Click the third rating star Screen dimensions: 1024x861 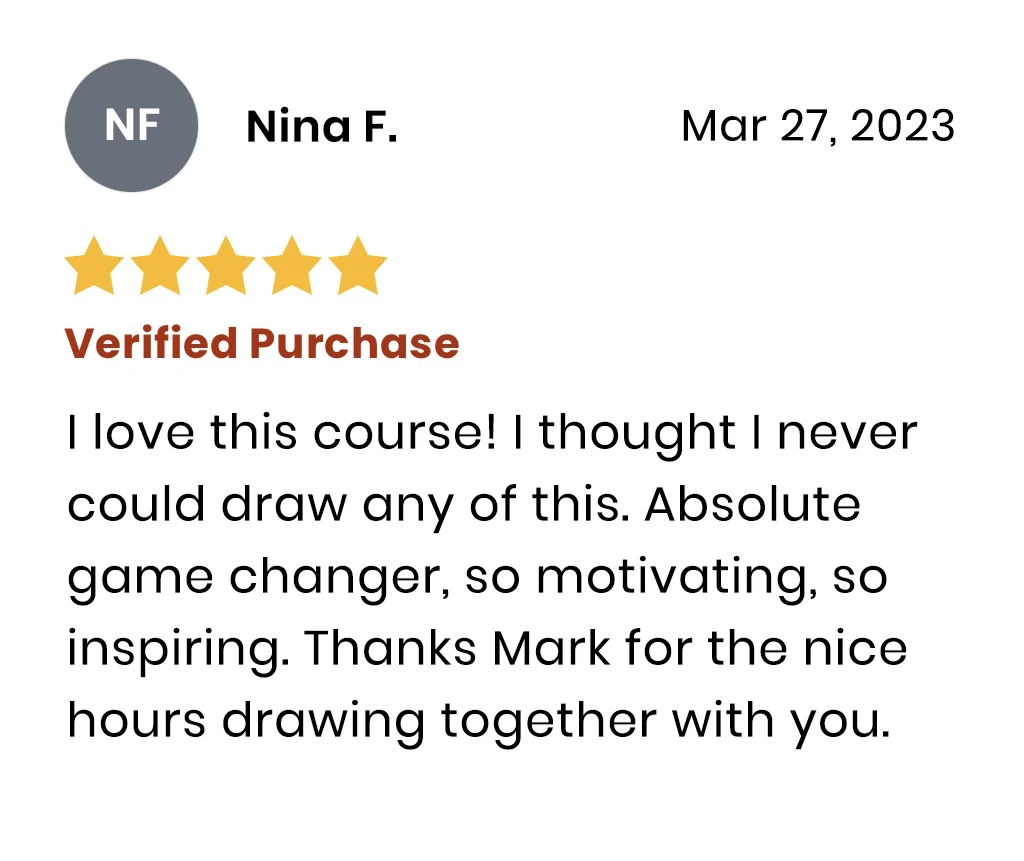coord(226,266)
